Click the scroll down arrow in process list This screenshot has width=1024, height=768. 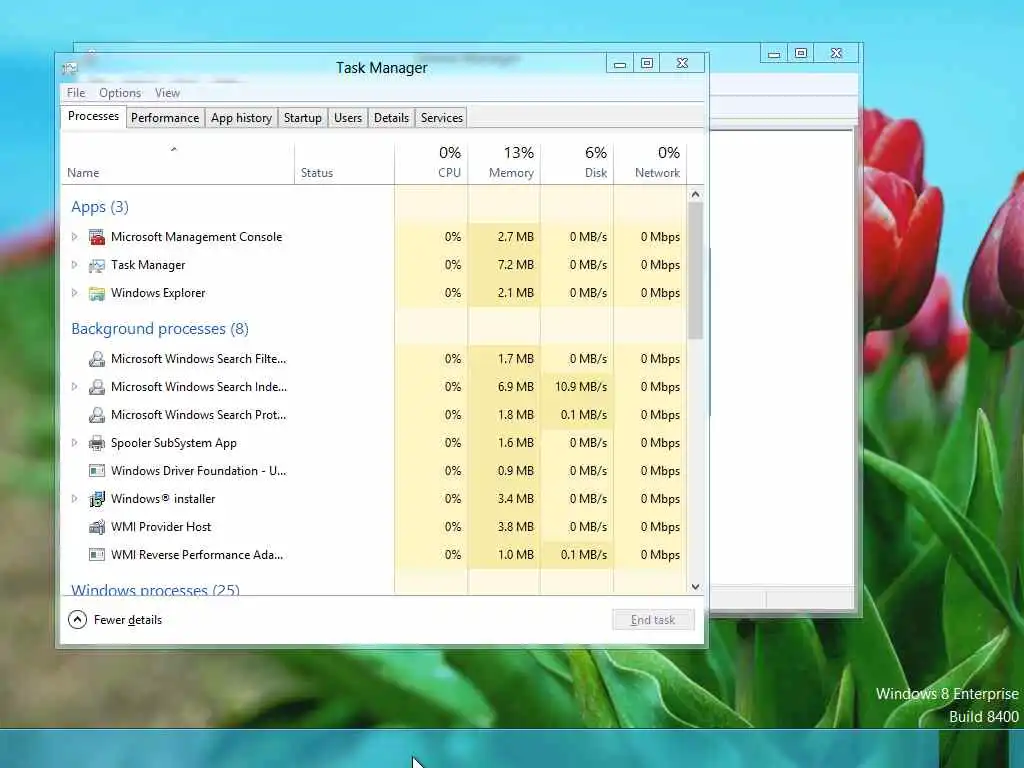(696, 586)
